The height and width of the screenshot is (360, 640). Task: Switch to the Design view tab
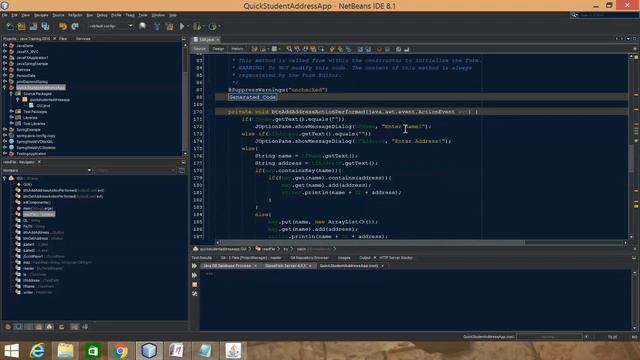(x=218, y=49)
